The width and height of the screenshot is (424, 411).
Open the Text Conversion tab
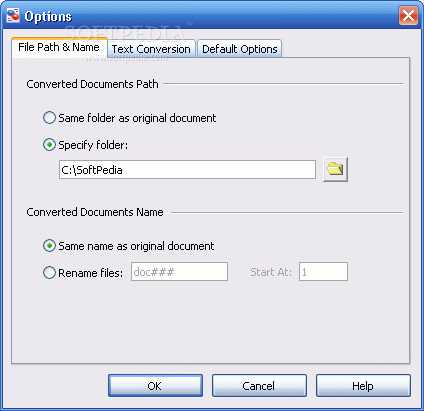pos(151,49)
